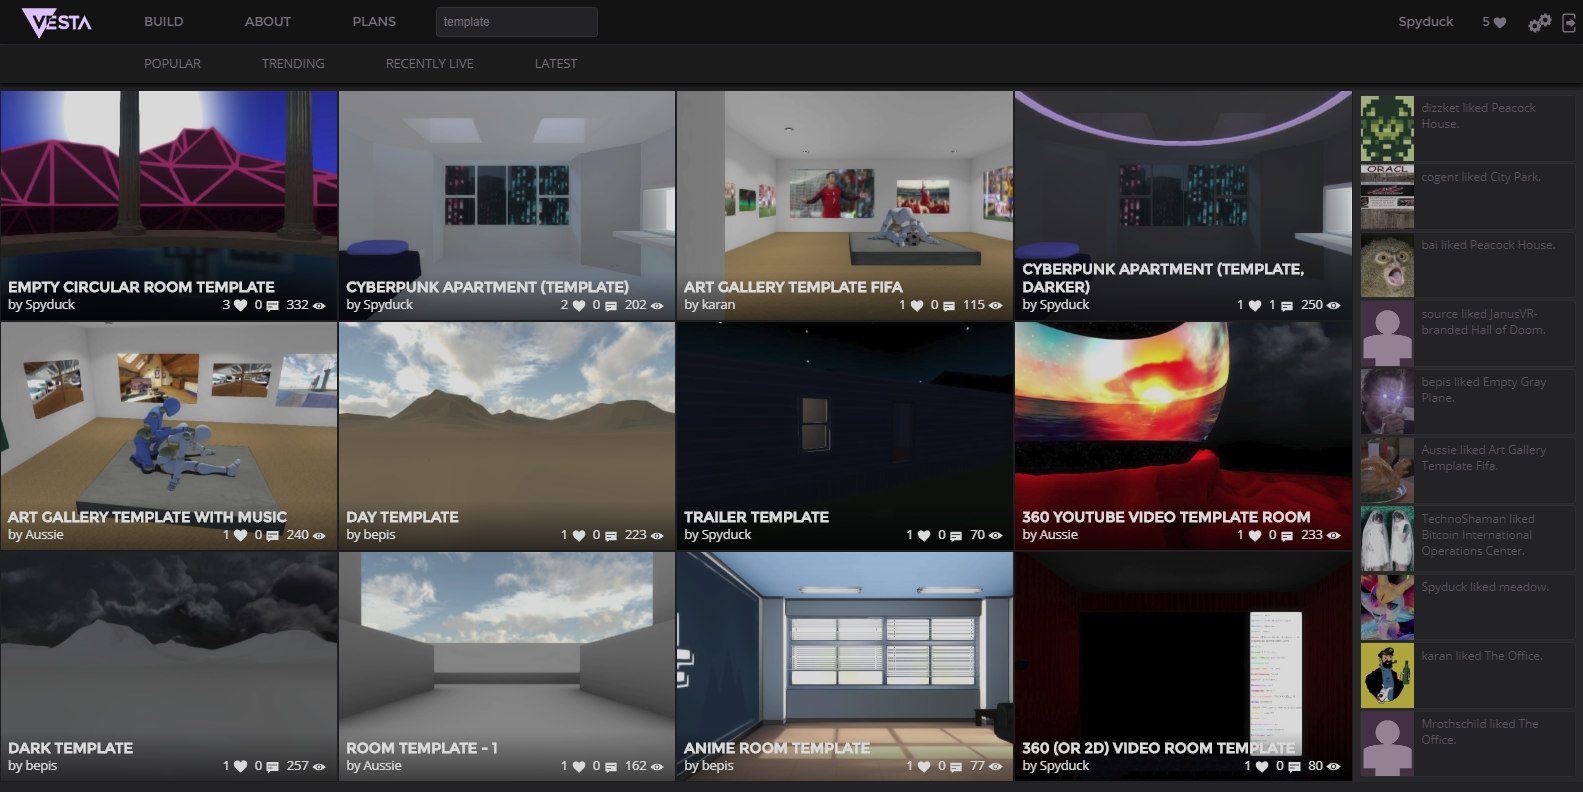
Task: Click the search field containing 'template'
Action: [516, 22]
